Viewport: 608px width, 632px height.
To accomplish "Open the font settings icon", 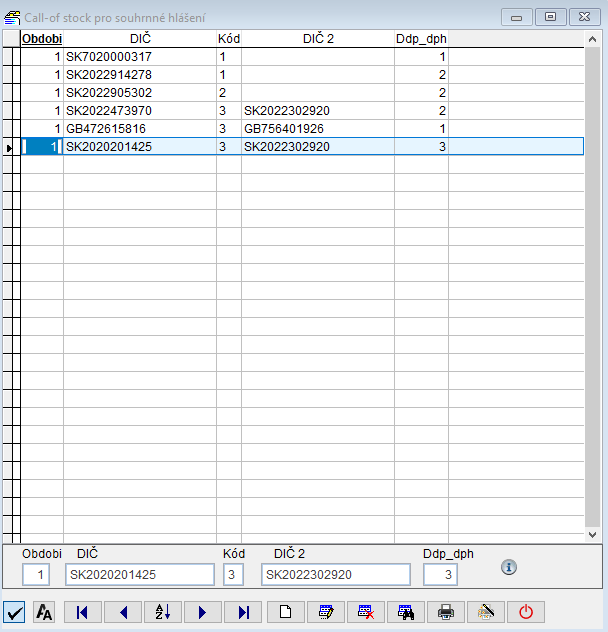I will pos(44,612).
